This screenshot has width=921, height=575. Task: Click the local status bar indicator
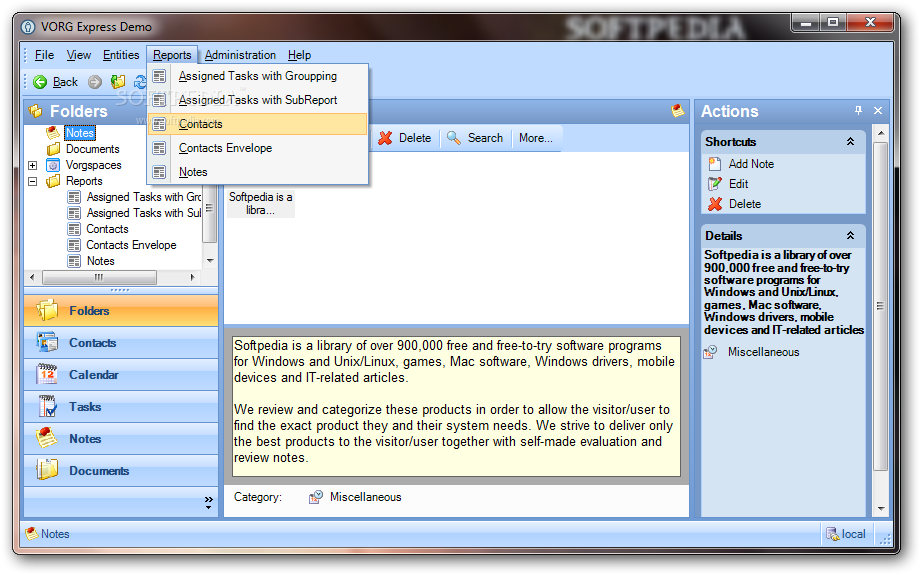846,534
